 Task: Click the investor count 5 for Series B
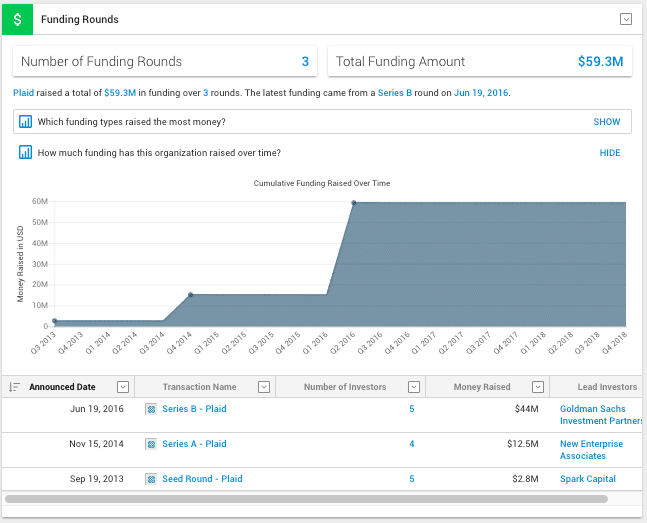(412, 409)
